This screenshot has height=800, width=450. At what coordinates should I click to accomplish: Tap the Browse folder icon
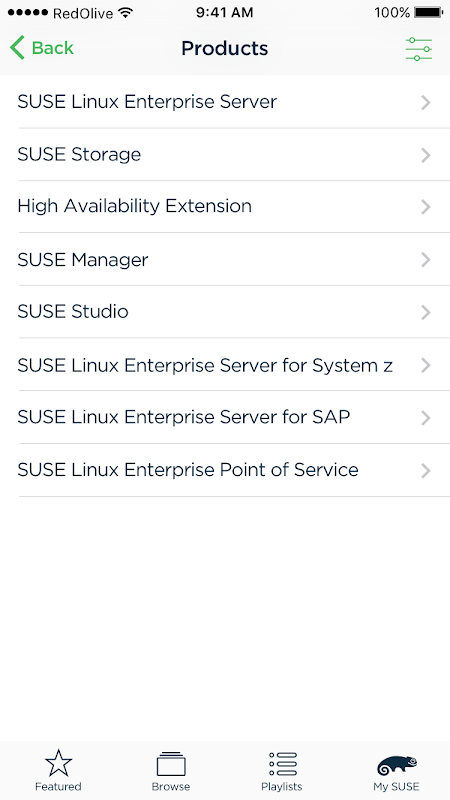tap(171, 764)
